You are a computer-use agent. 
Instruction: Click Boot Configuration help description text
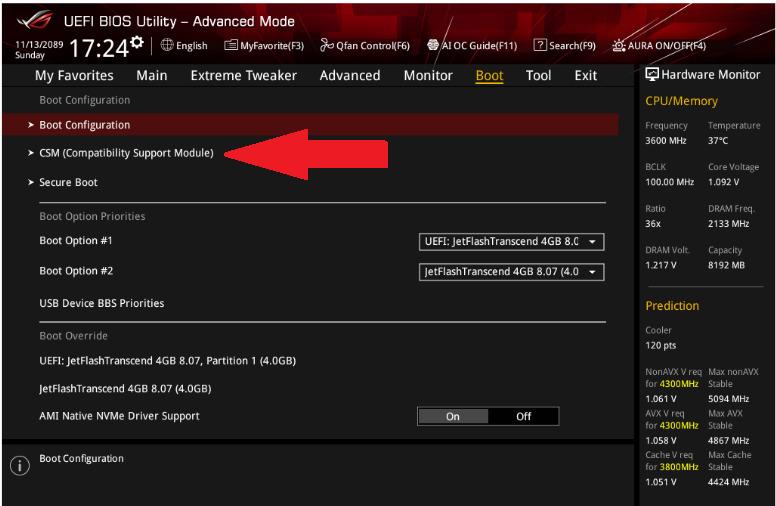tap(81, 459)
